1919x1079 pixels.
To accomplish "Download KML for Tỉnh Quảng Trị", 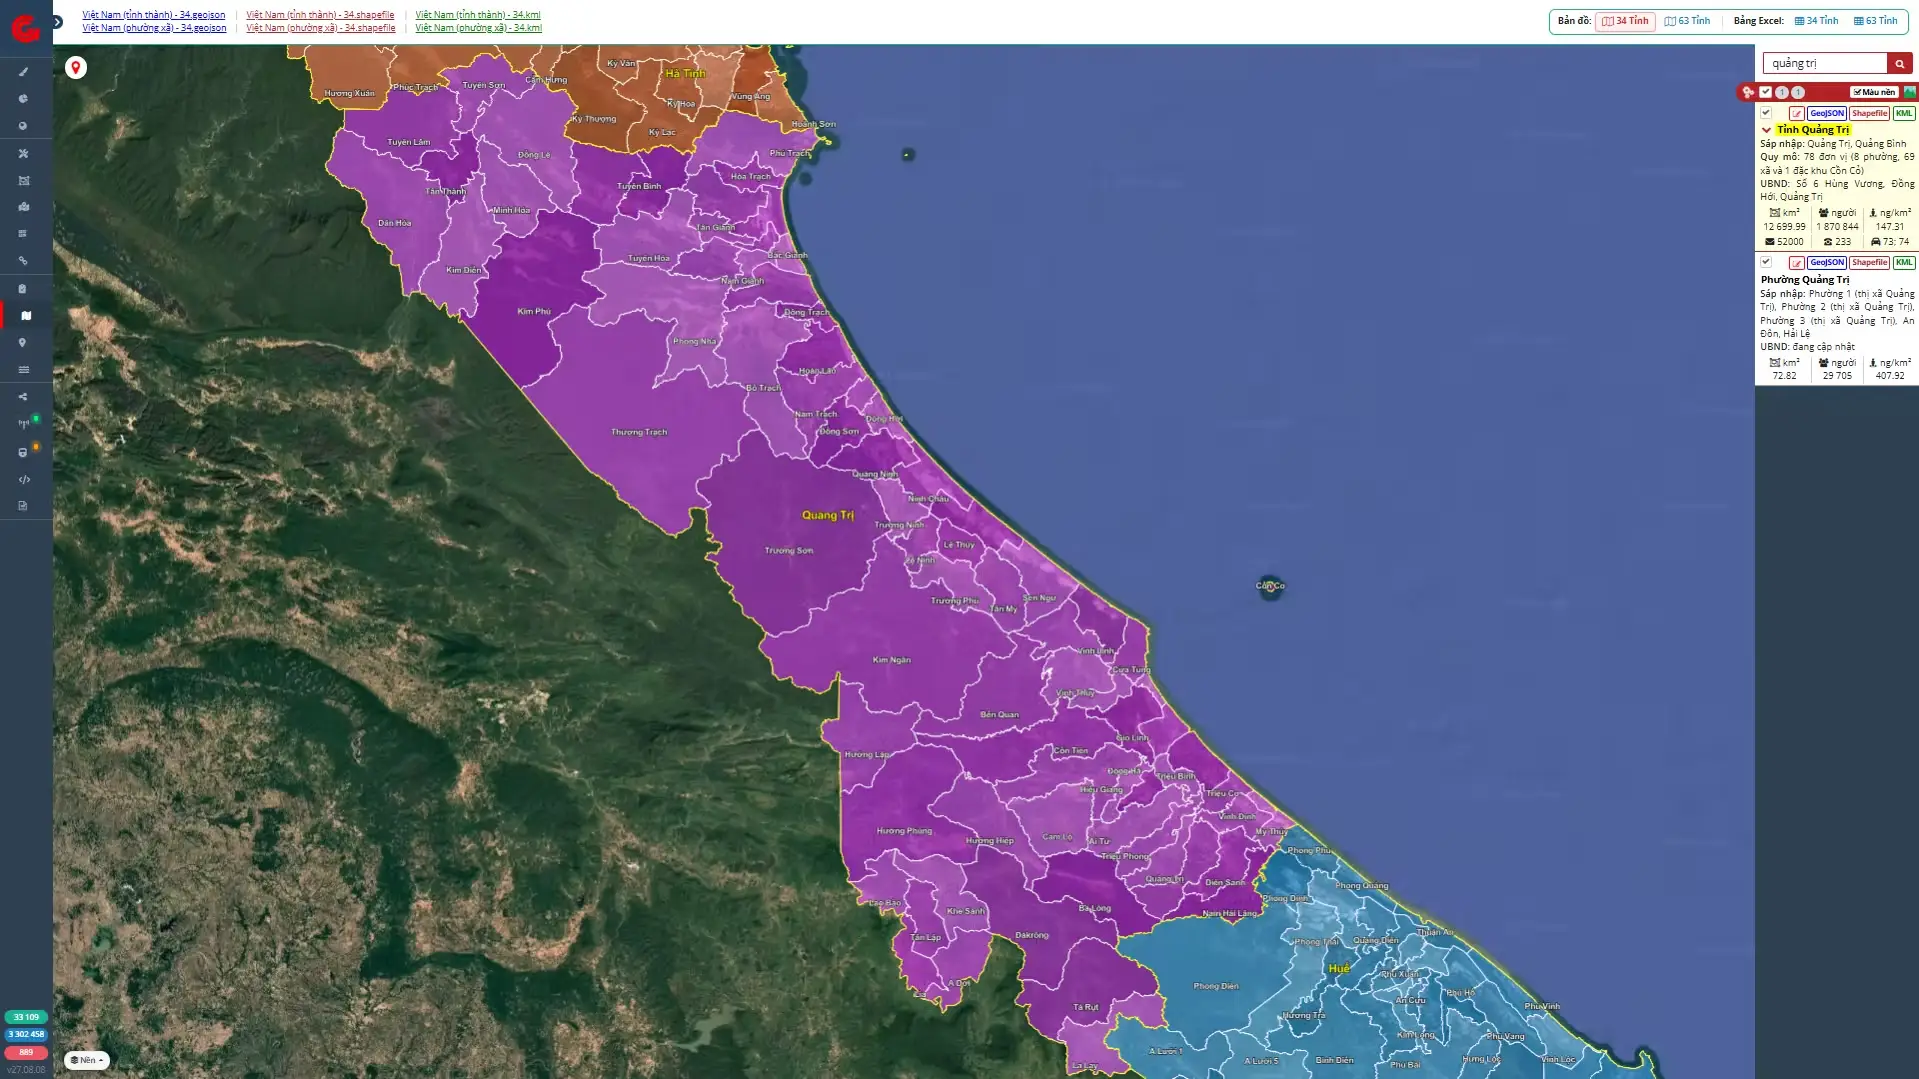I will click(x=1903, y=113).
